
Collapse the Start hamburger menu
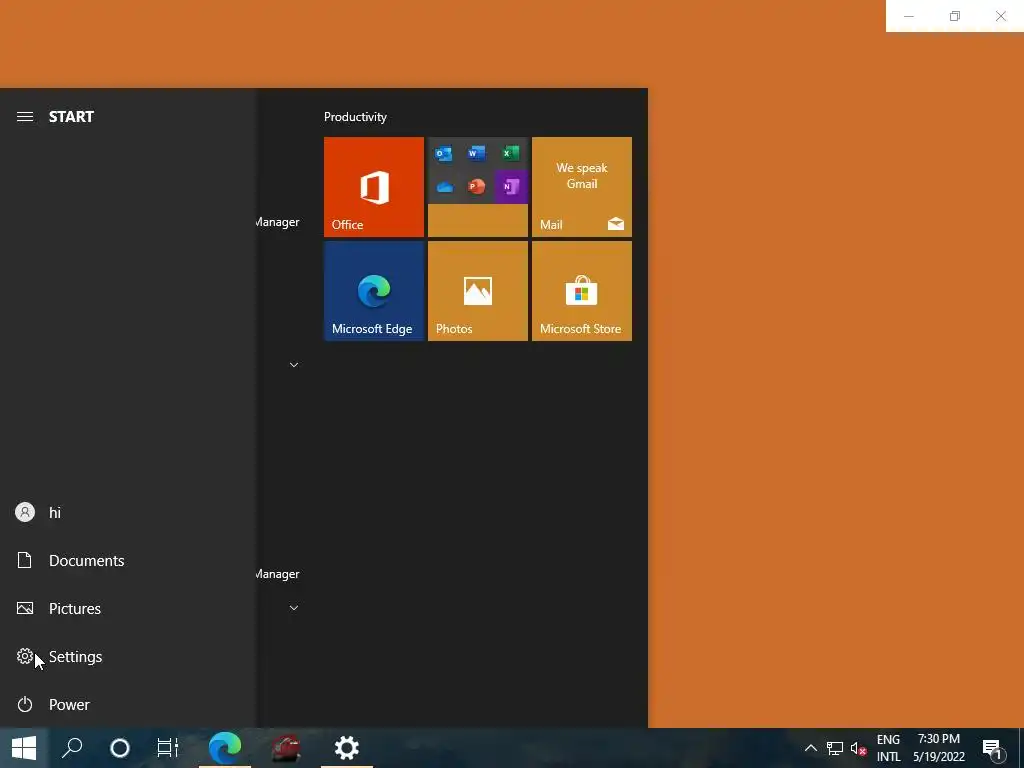(x=25, y=117)
